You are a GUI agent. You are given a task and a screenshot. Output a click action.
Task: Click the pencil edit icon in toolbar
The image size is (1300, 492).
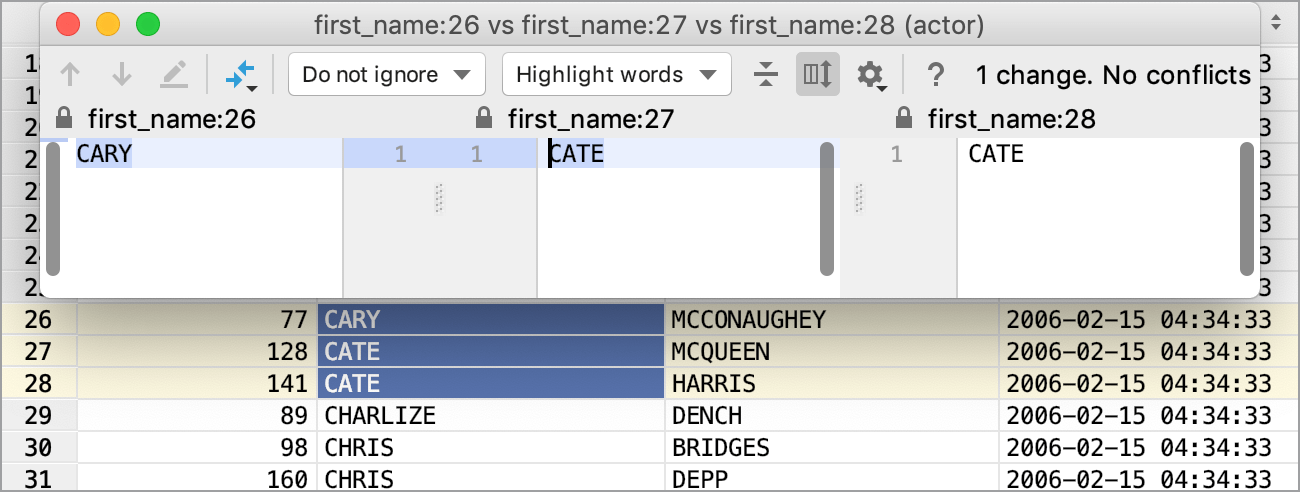pyautogui.click(x=174, y=74)
